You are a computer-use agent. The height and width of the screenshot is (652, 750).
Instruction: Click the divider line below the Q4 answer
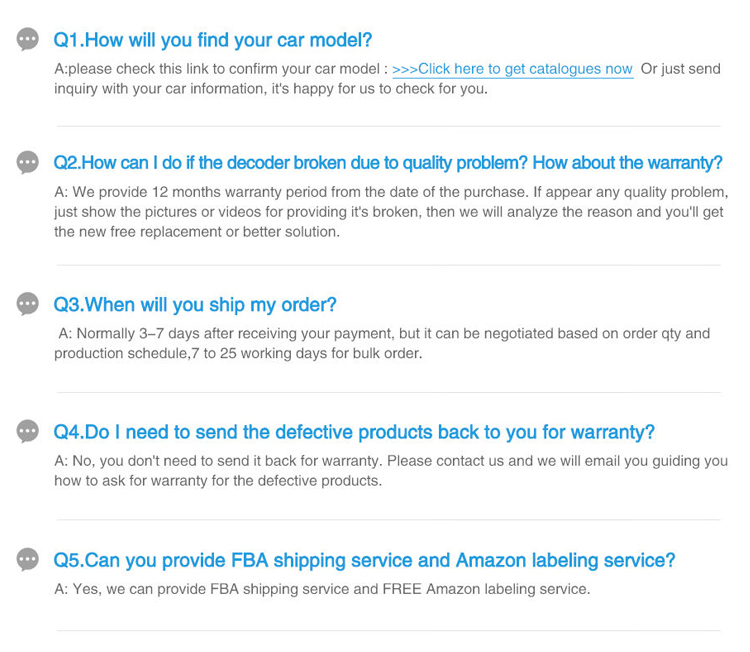[388, 519]
